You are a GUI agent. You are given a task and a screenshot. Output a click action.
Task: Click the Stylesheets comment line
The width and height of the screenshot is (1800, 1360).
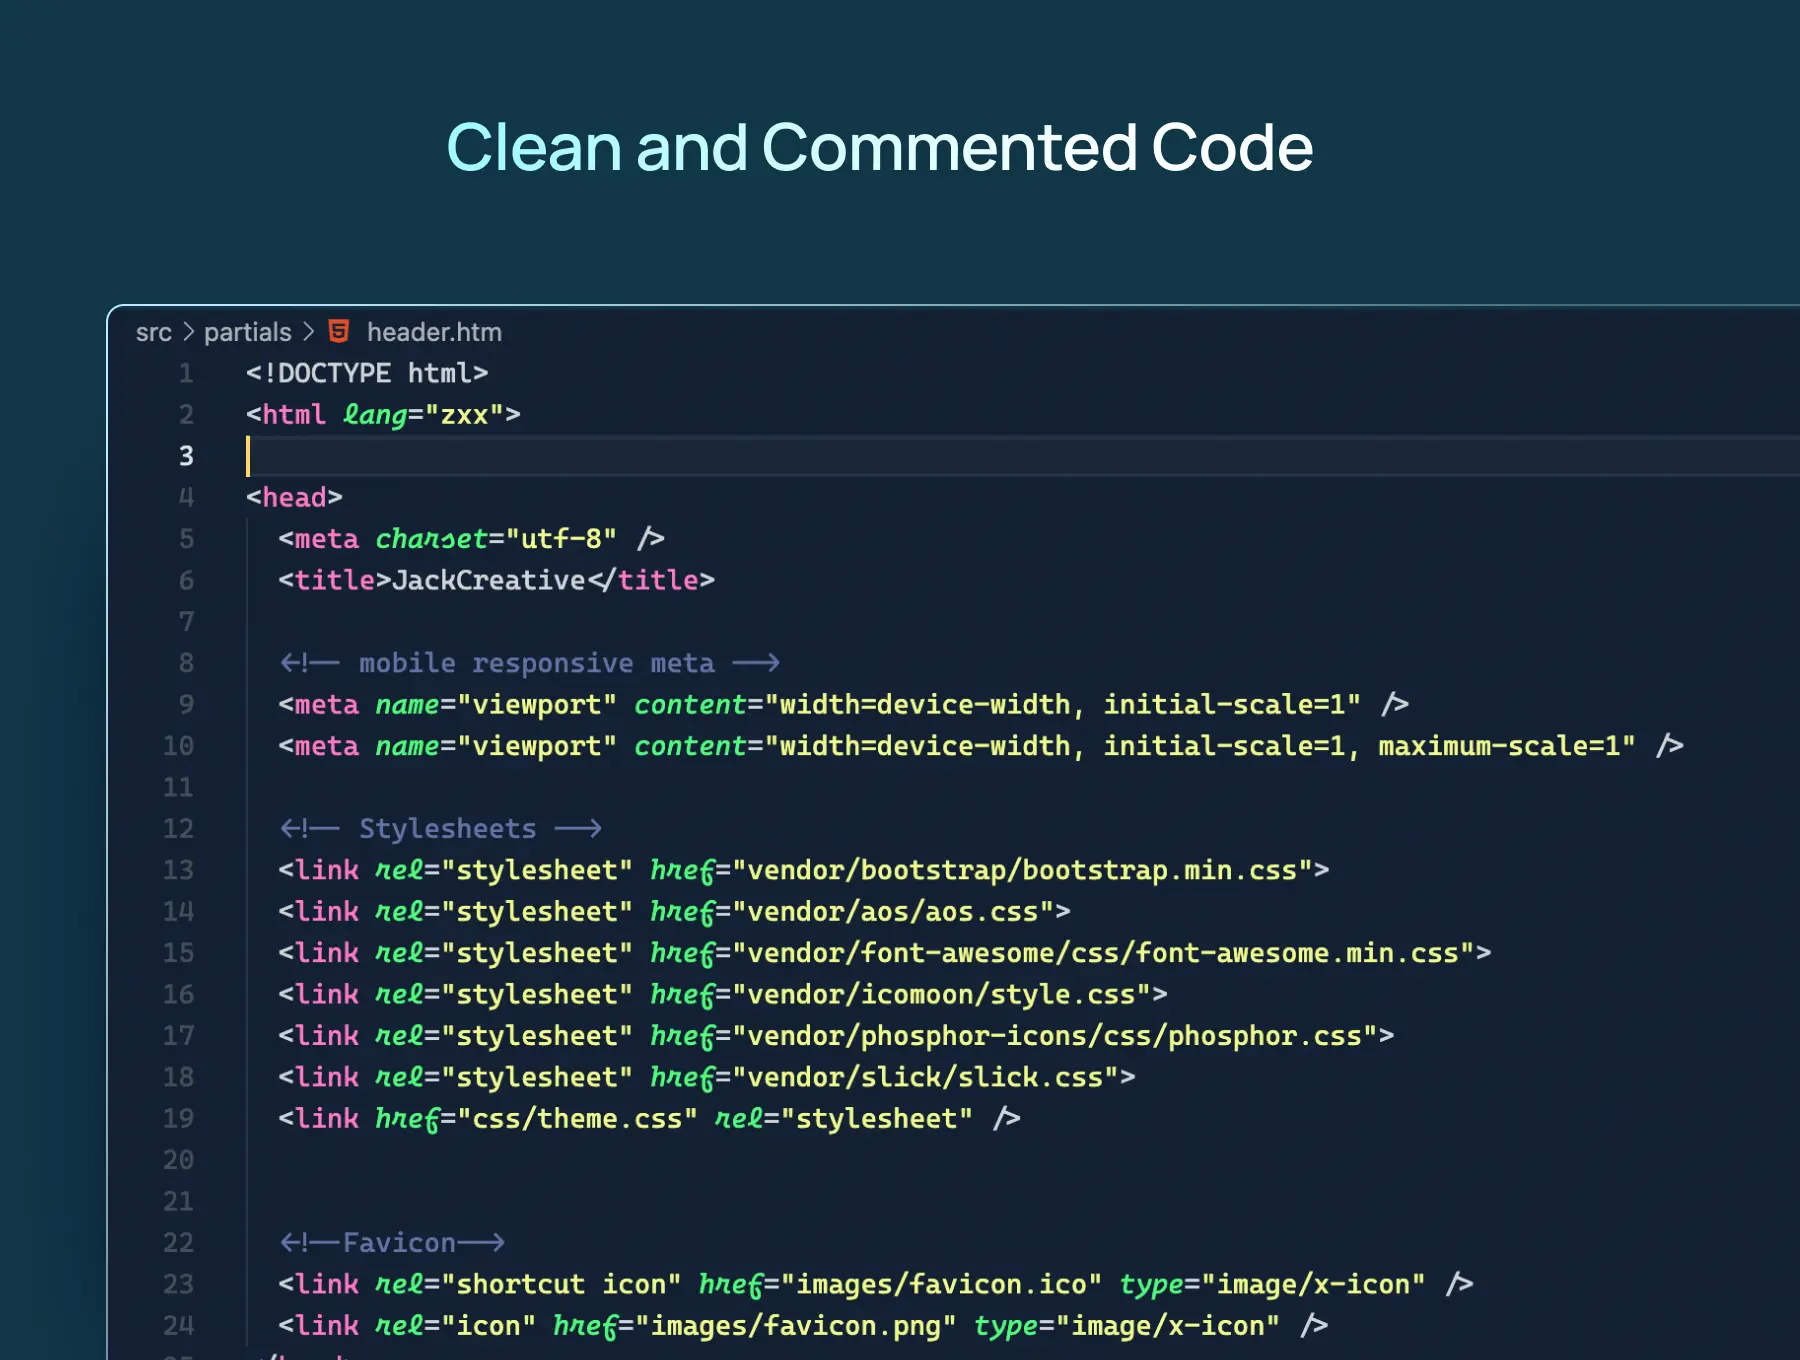click(x=447, y=829)
